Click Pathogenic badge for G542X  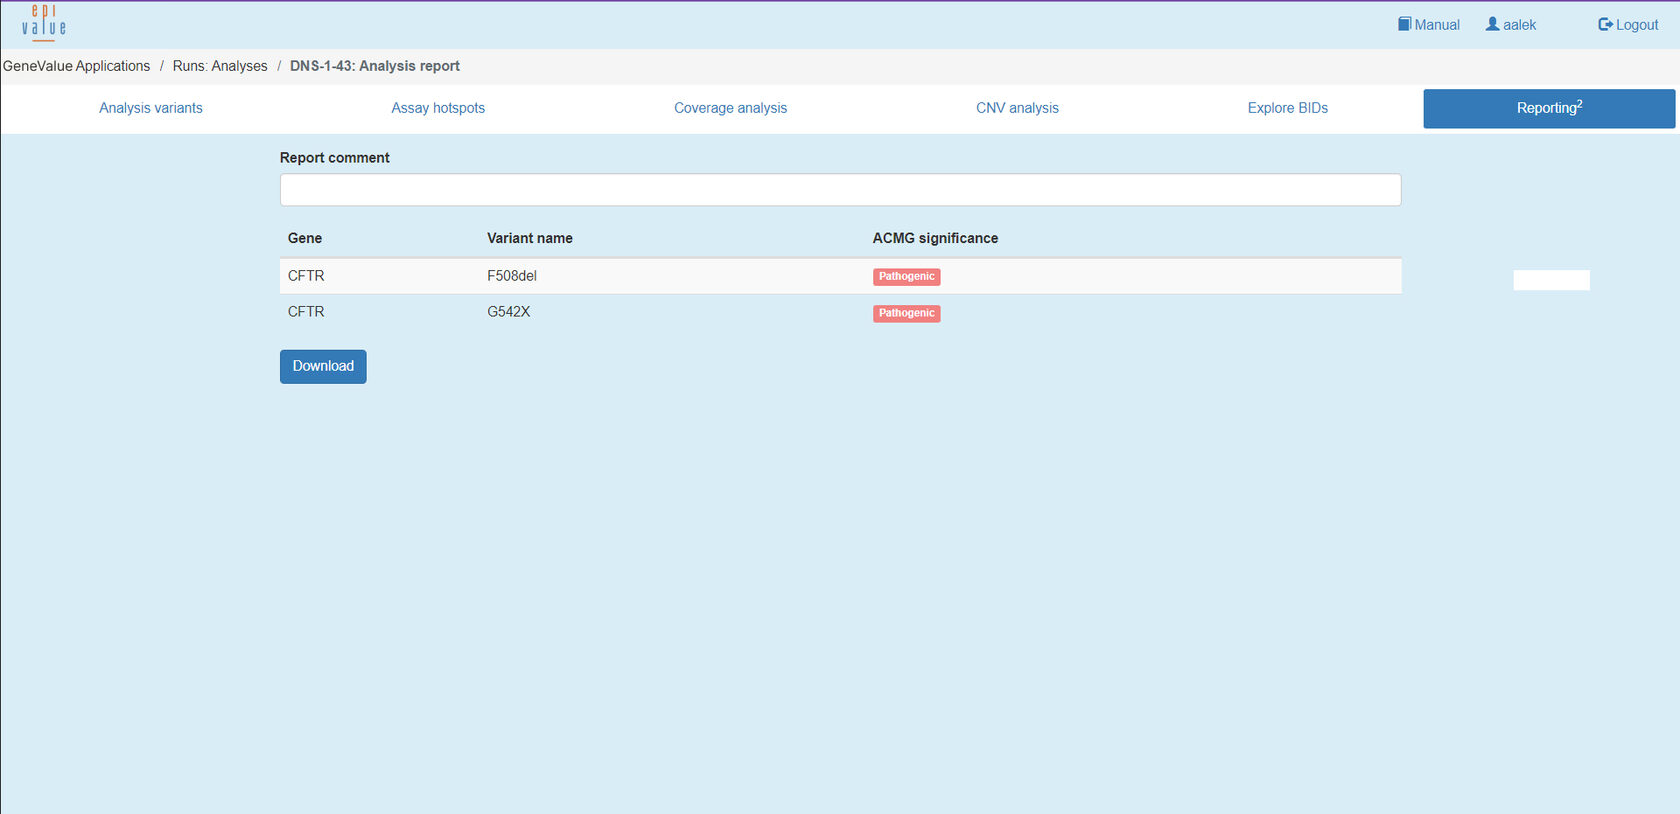[x=906, y=314]
